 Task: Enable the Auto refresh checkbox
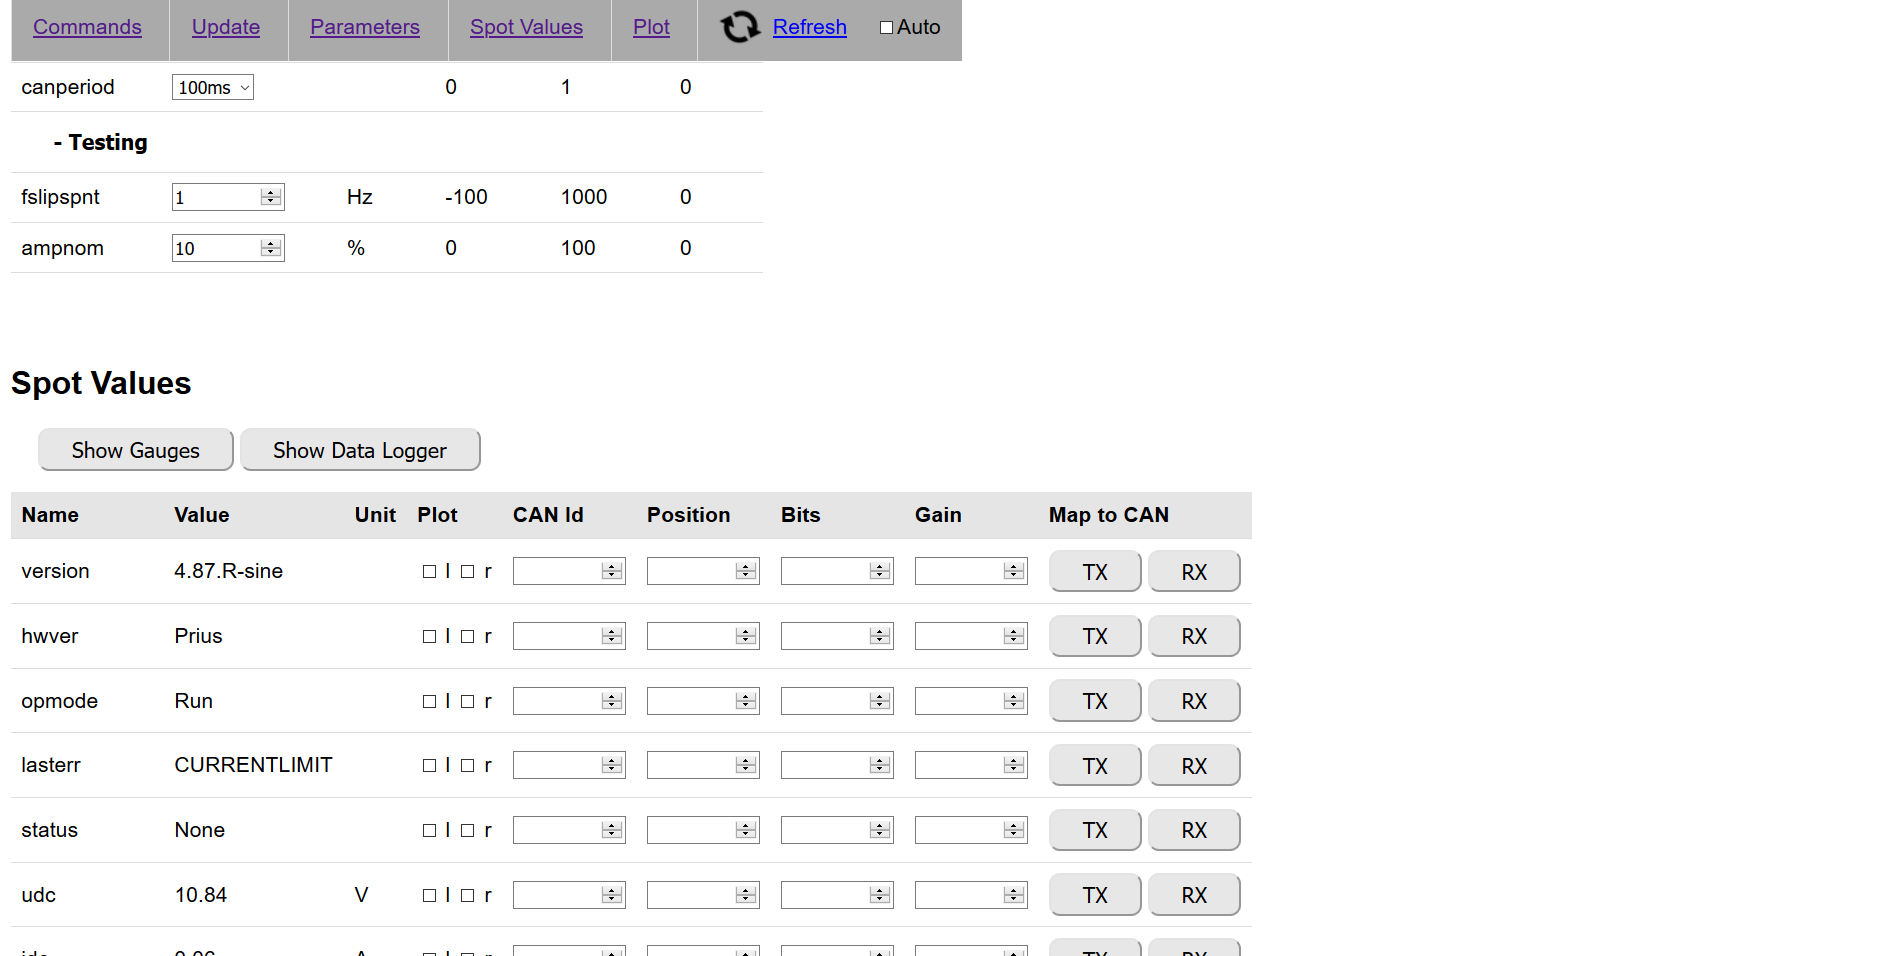886,28
